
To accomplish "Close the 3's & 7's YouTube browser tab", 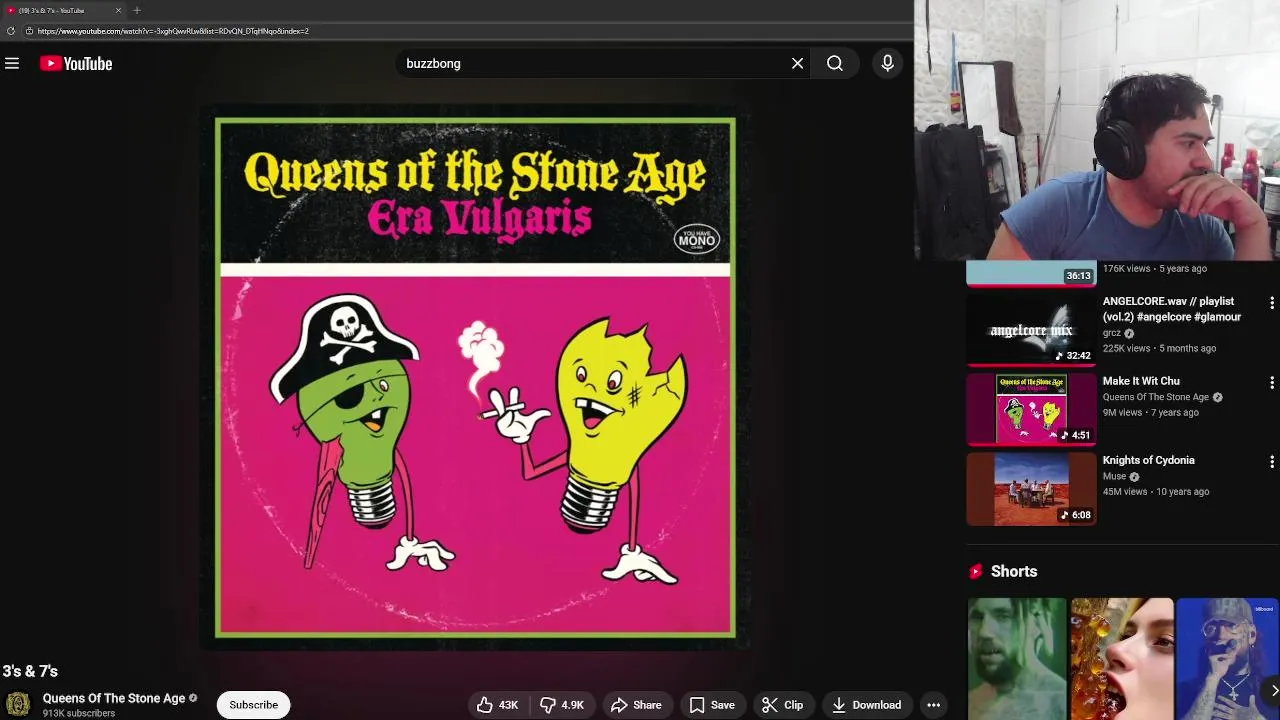I will coord(118,10).
